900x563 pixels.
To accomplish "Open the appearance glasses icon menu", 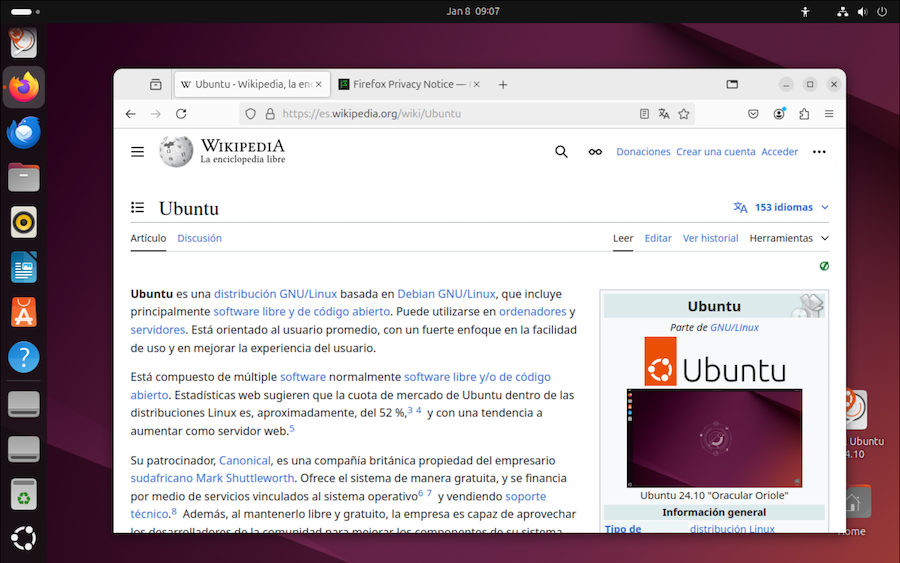I will [595, 152].
